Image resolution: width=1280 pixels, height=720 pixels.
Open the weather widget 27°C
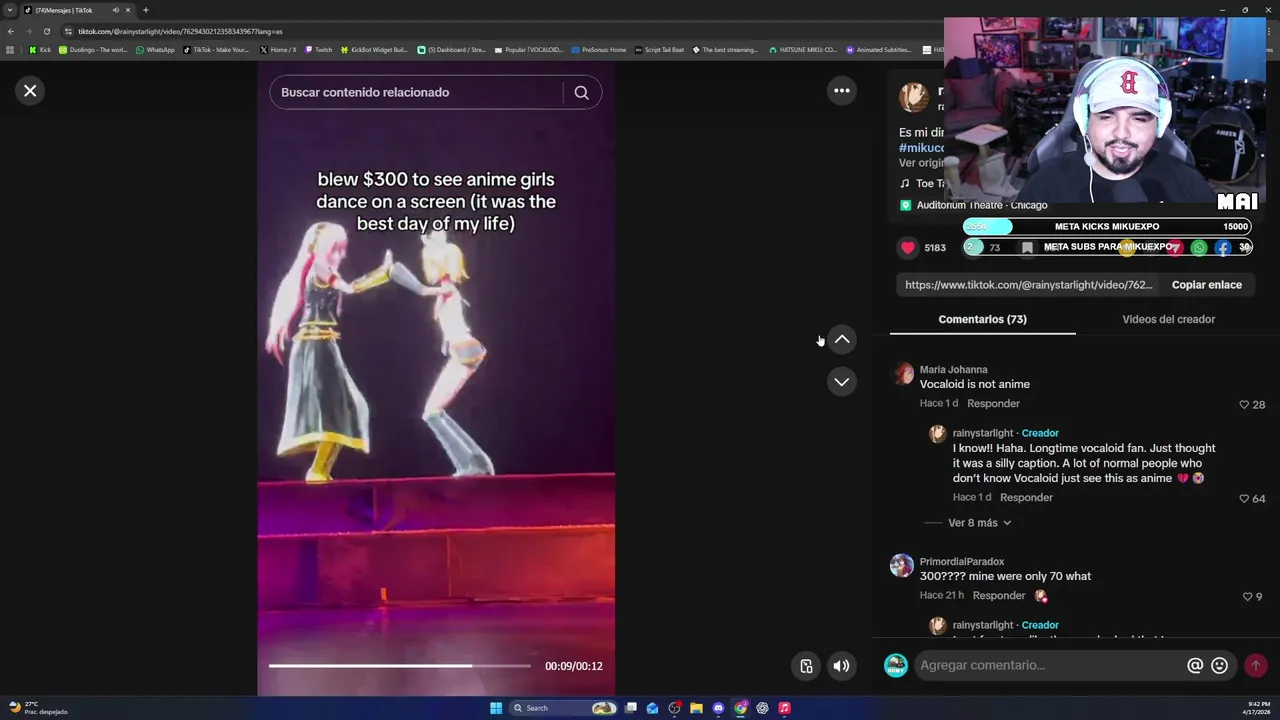pos(38,707)
